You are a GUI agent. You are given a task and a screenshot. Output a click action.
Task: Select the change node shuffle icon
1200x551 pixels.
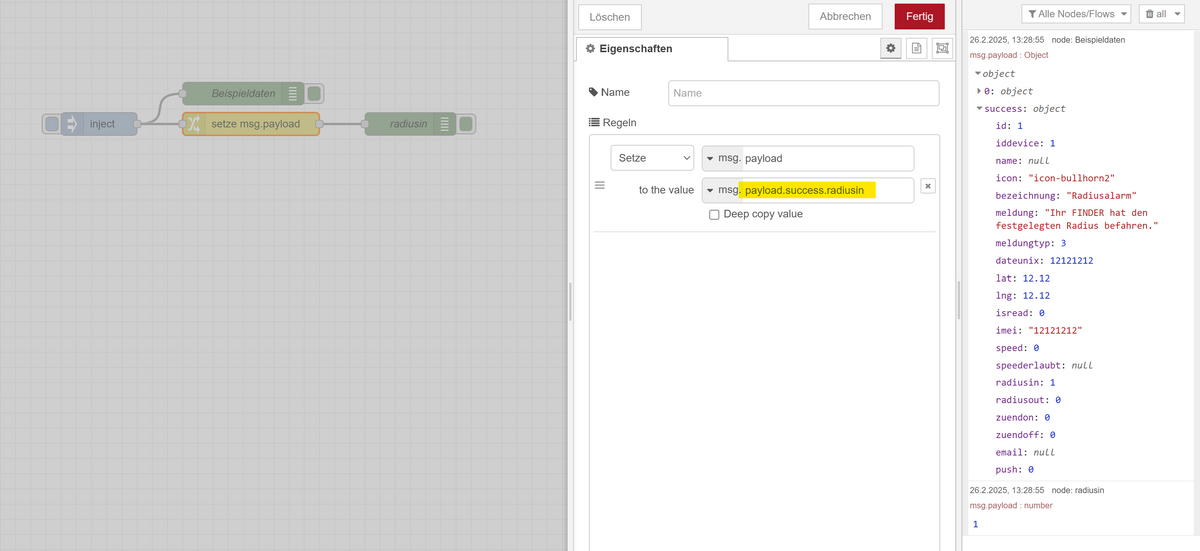[x=194, y=124]
